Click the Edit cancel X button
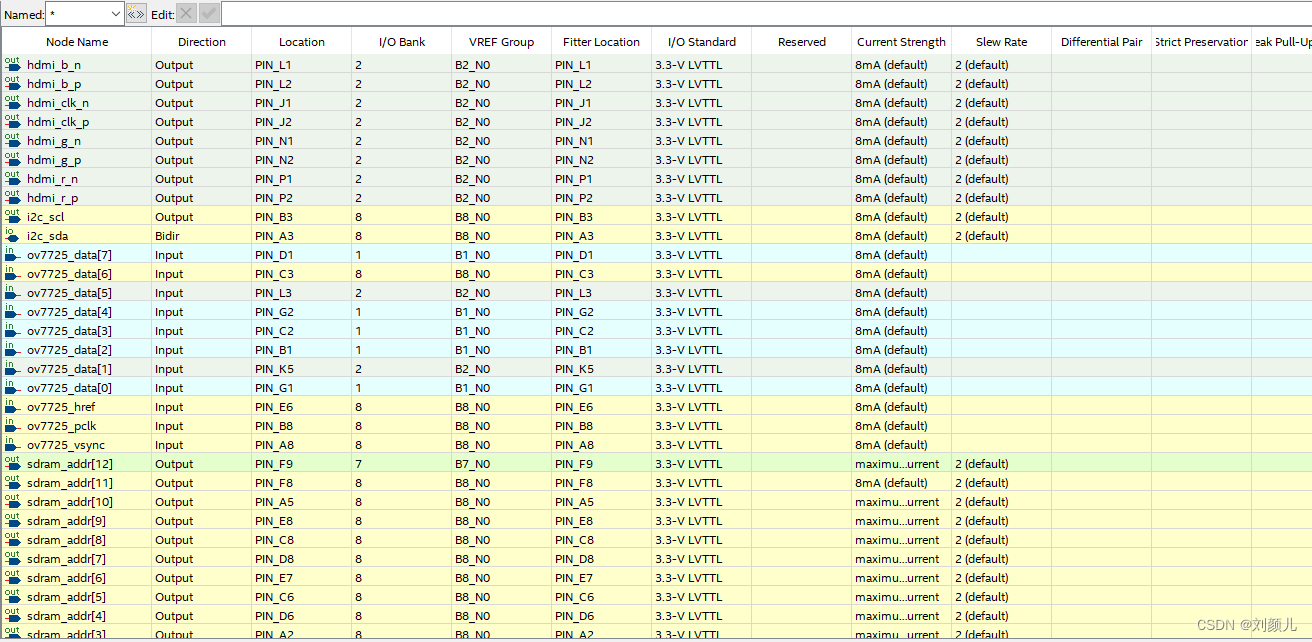This screenshot has width=1312, height=642. pos(186,14)
